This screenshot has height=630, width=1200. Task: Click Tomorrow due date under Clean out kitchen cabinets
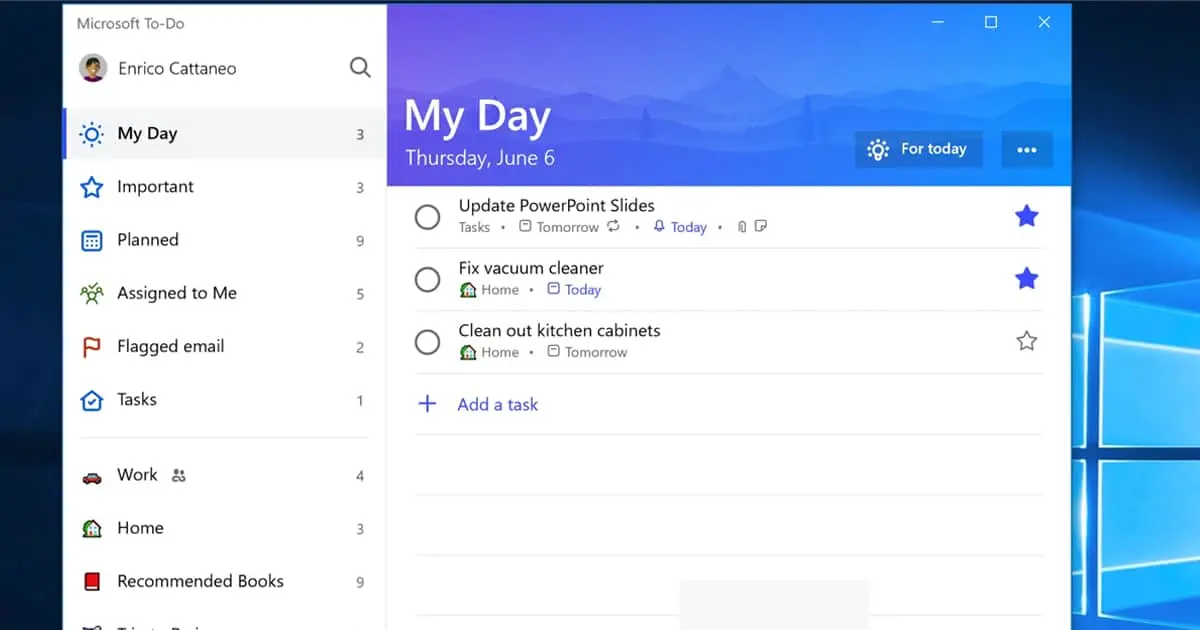pos(587,352)
